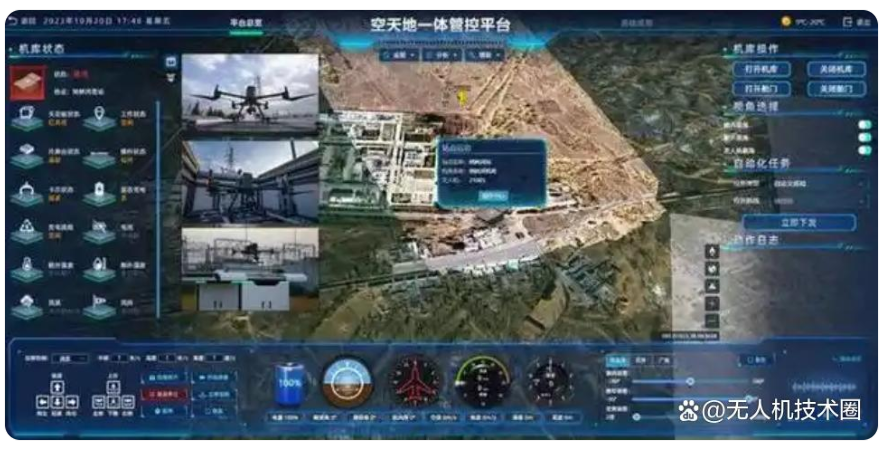Toggle the first camera view switch

[864, 124]
